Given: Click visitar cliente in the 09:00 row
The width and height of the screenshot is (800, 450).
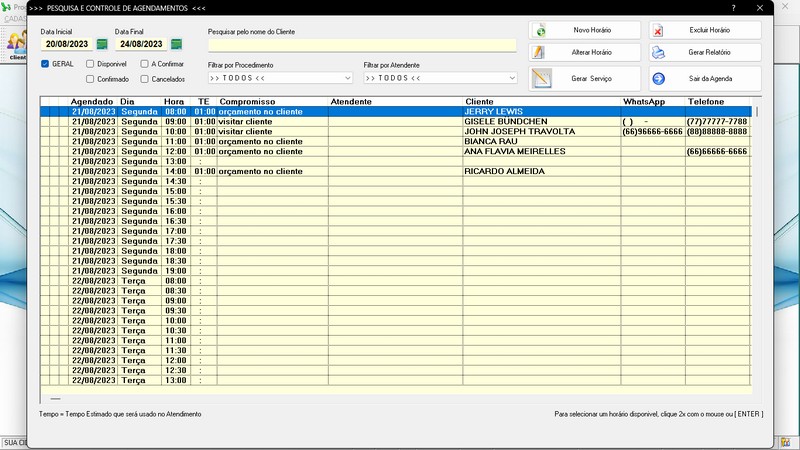Looking at the screenshot, I should pos(245,121).
